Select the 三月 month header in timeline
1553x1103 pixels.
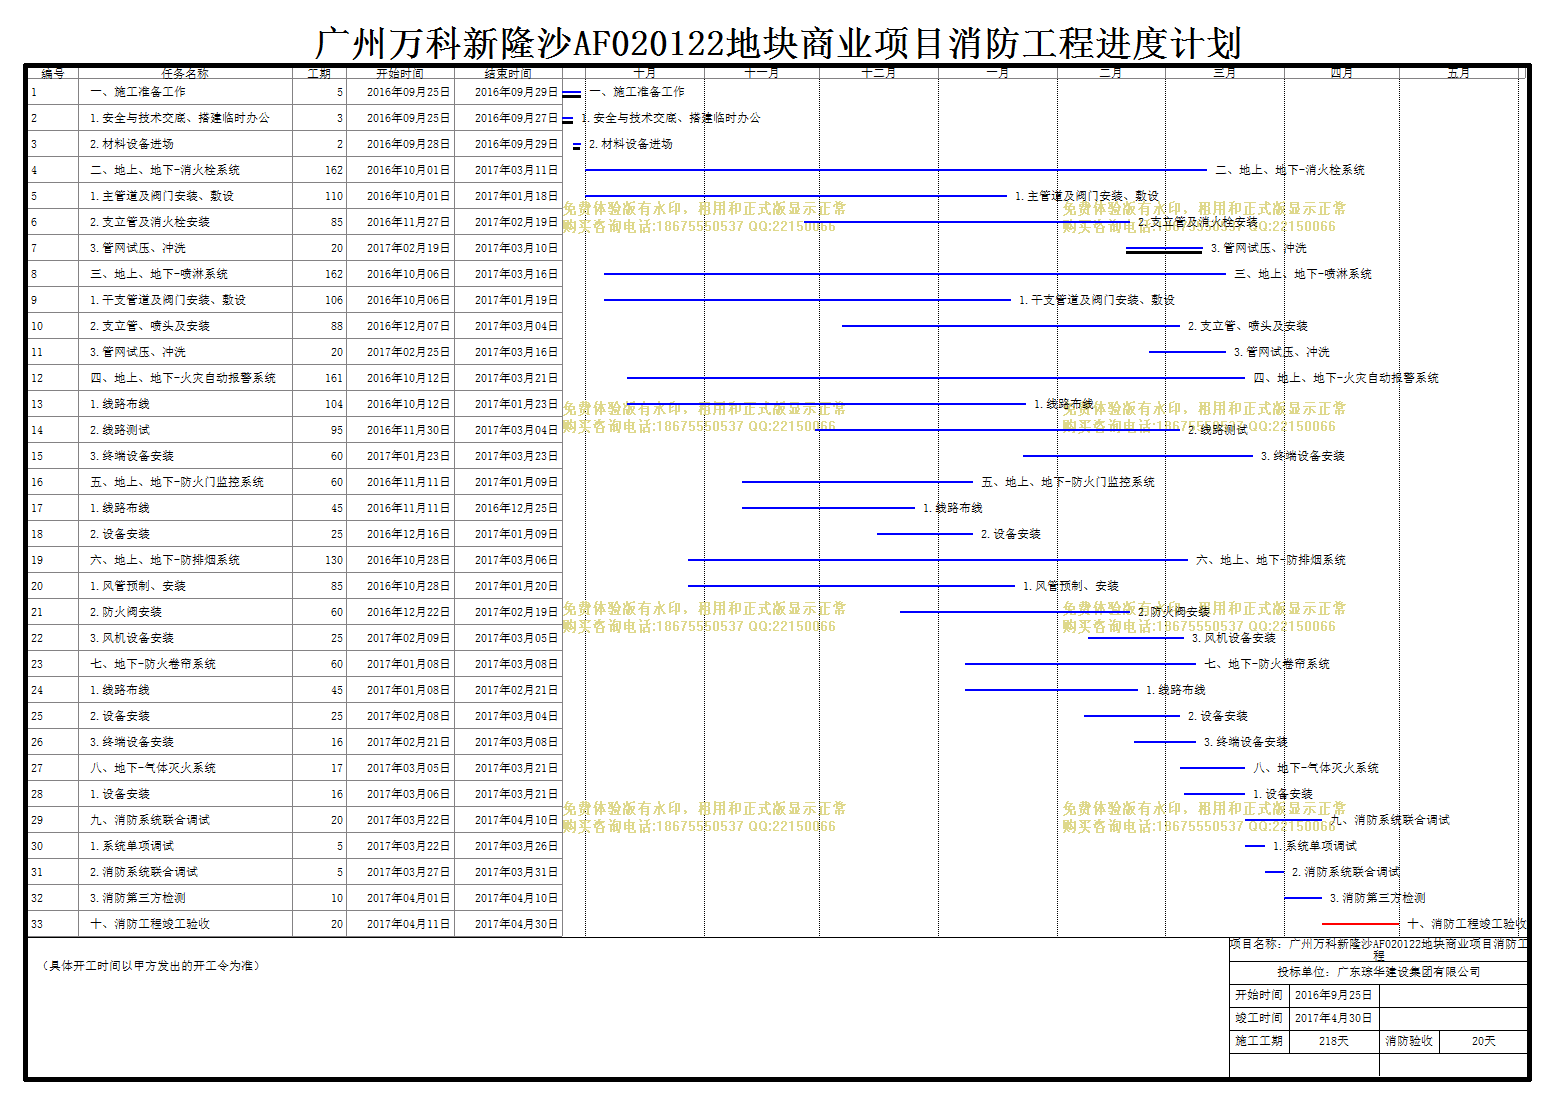(1224, 73)
